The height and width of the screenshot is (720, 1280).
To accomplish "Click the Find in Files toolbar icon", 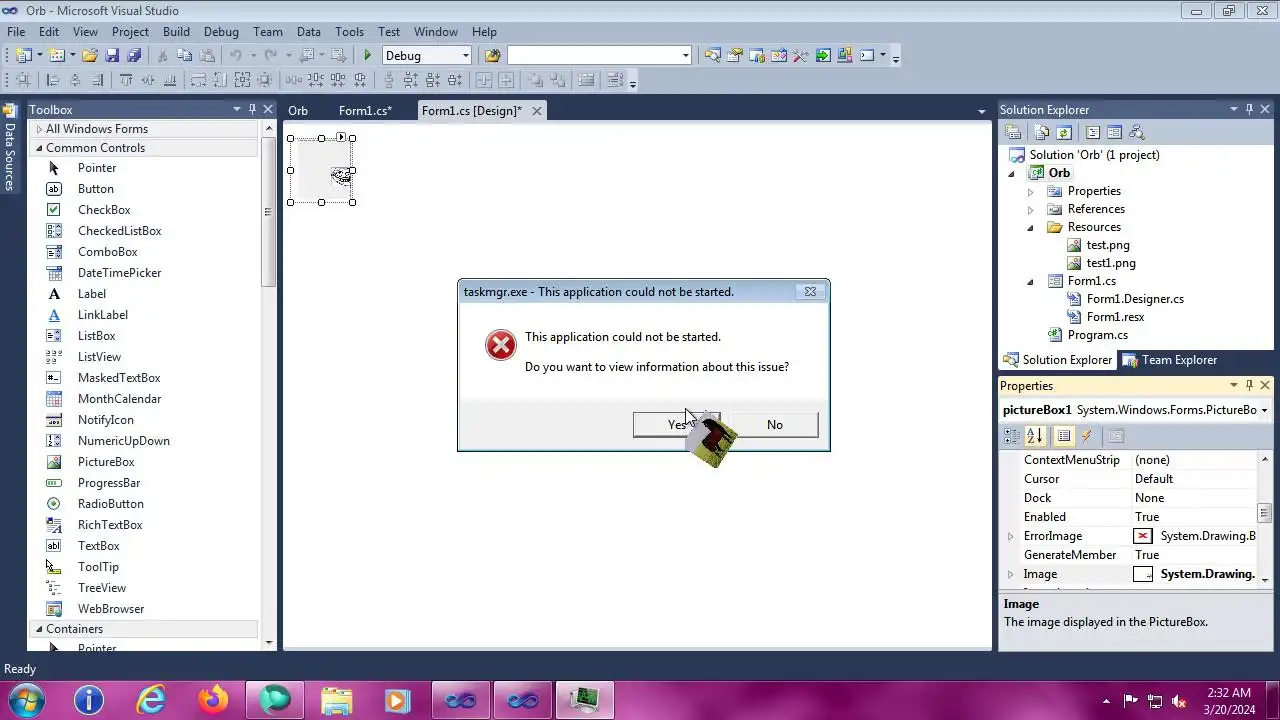I will (492, 56).
